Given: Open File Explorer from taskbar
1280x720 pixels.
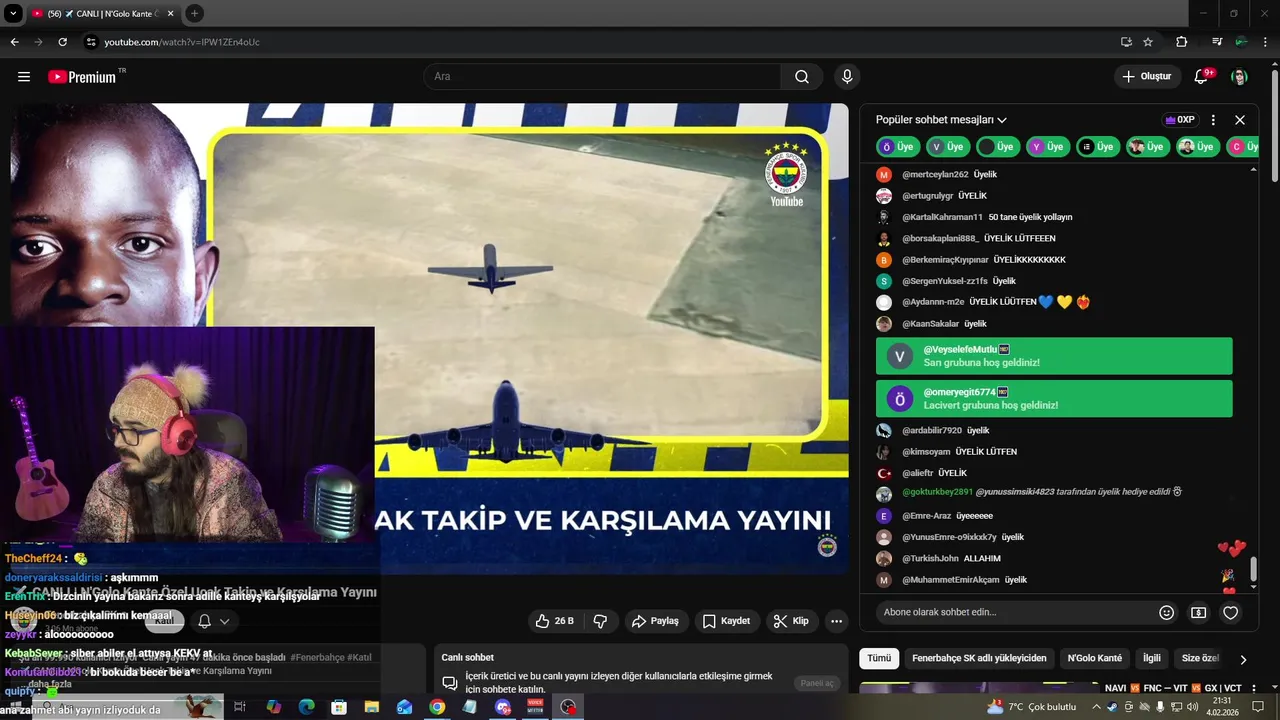Looking at the screenshot, I should pos(371,707).
